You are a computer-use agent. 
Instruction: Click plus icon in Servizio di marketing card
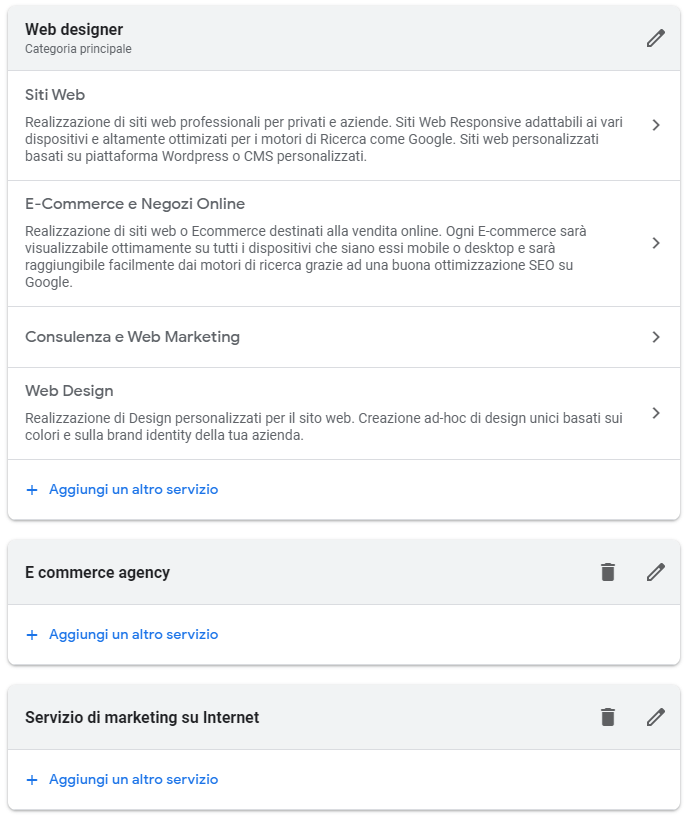pyautogui.click(x=32, y=780)
